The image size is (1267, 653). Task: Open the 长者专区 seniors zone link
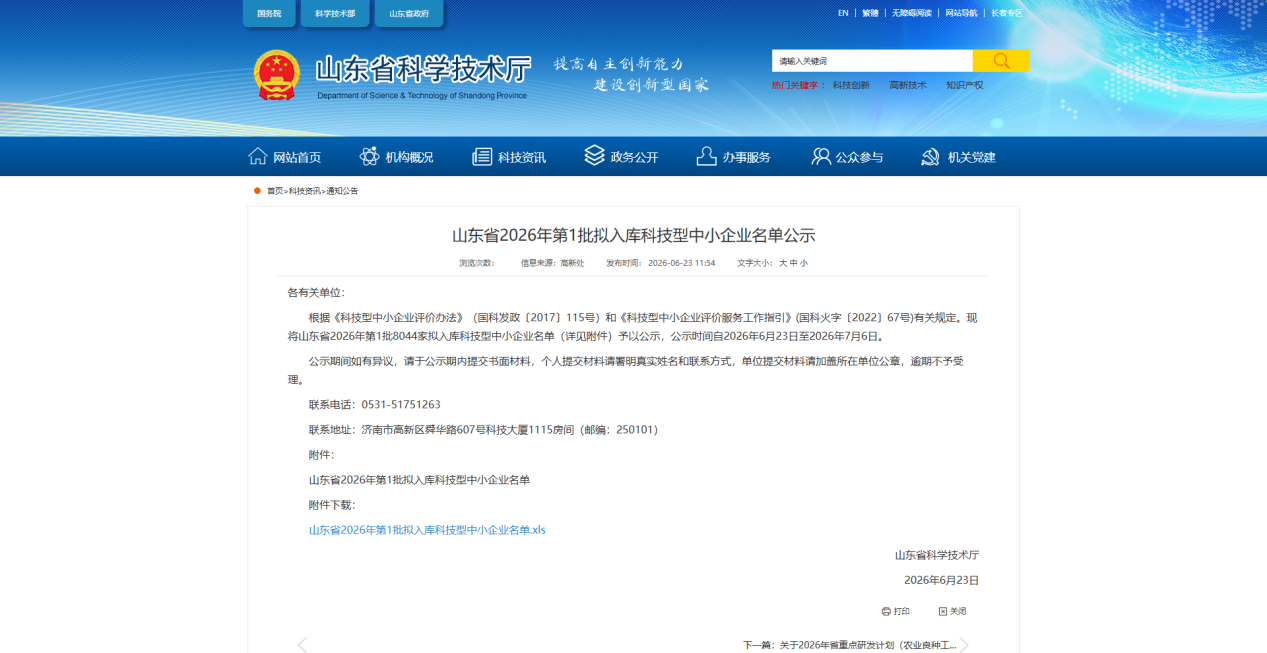point(1007,13)
